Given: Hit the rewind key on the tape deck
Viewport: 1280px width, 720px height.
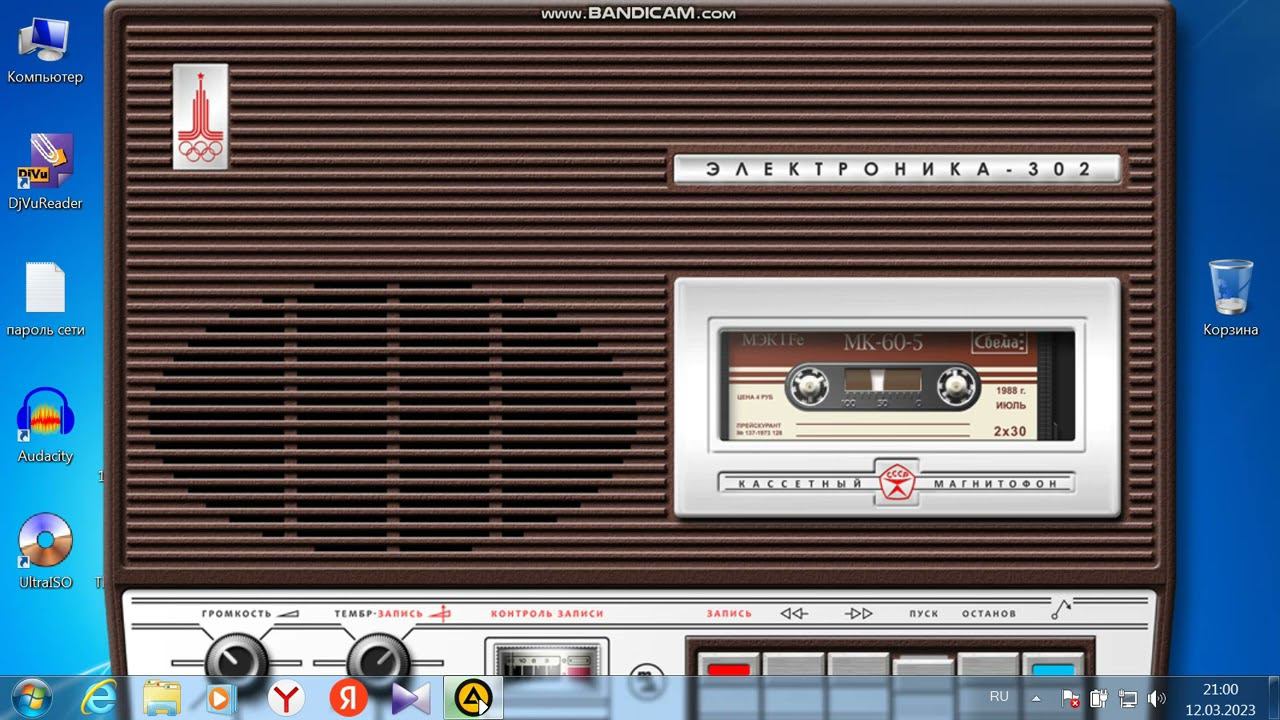Looking at the screenshot, I should click(794, 665).
